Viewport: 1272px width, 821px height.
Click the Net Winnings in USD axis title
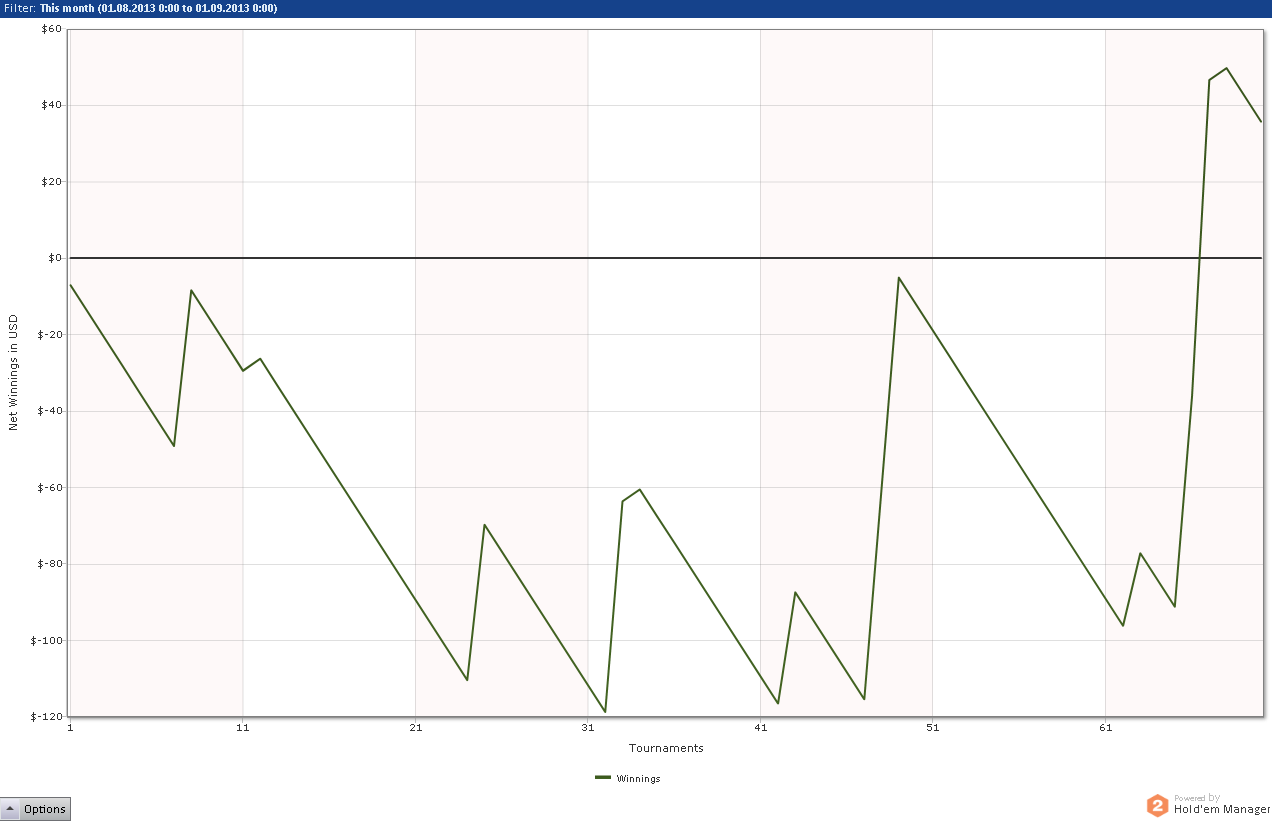(13, 372)
